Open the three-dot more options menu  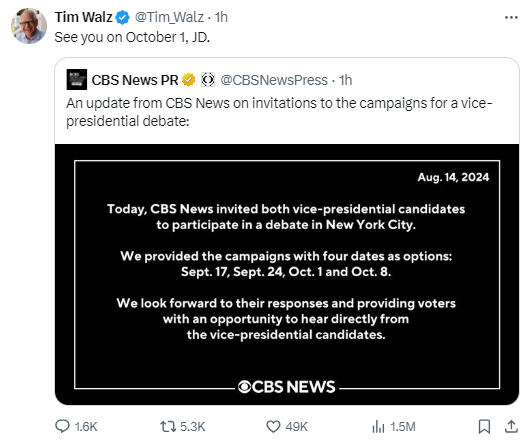point(511,17)
